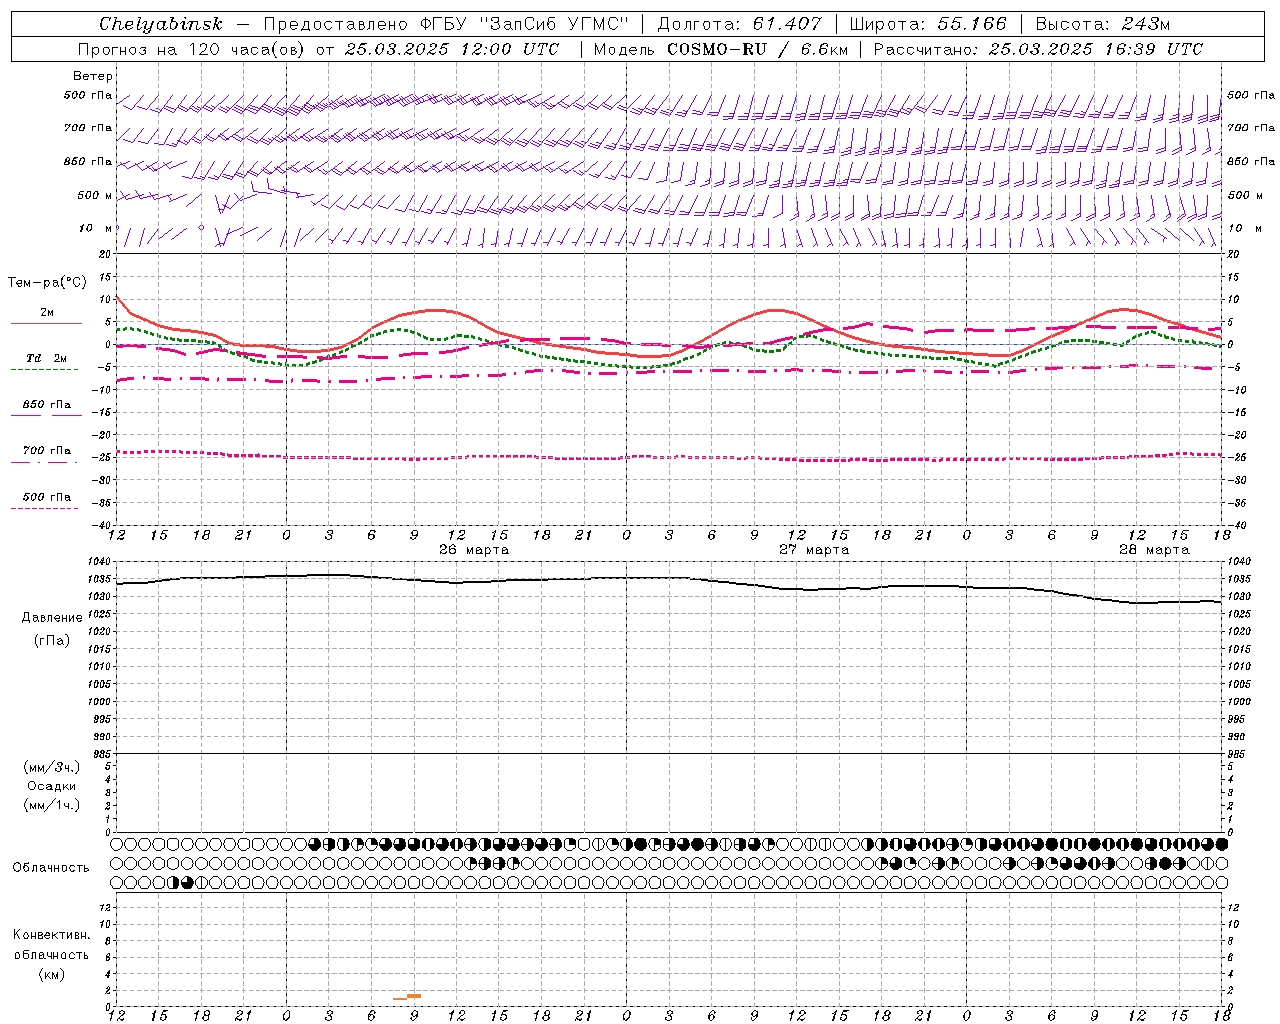The width and height of the screenshot is (1280, 1024).
Task: Click the 'Высота: 243м' elevation text
Action: coord(1103,24)
